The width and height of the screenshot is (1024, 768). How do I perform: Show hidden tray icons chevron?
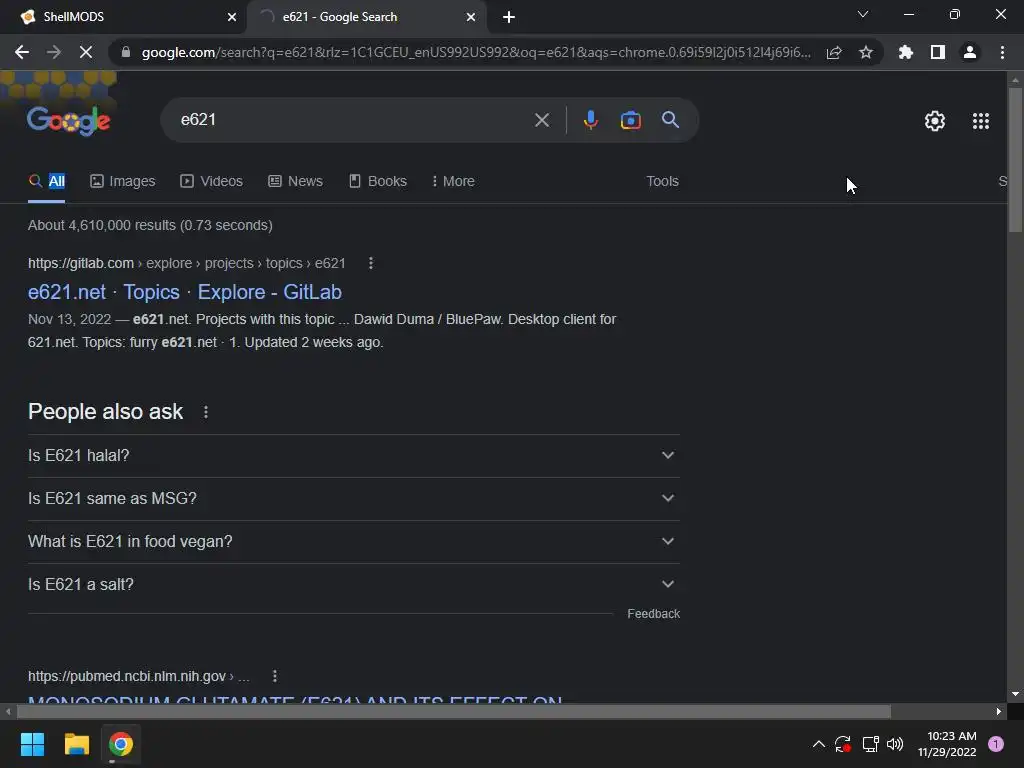coord(818,744)
